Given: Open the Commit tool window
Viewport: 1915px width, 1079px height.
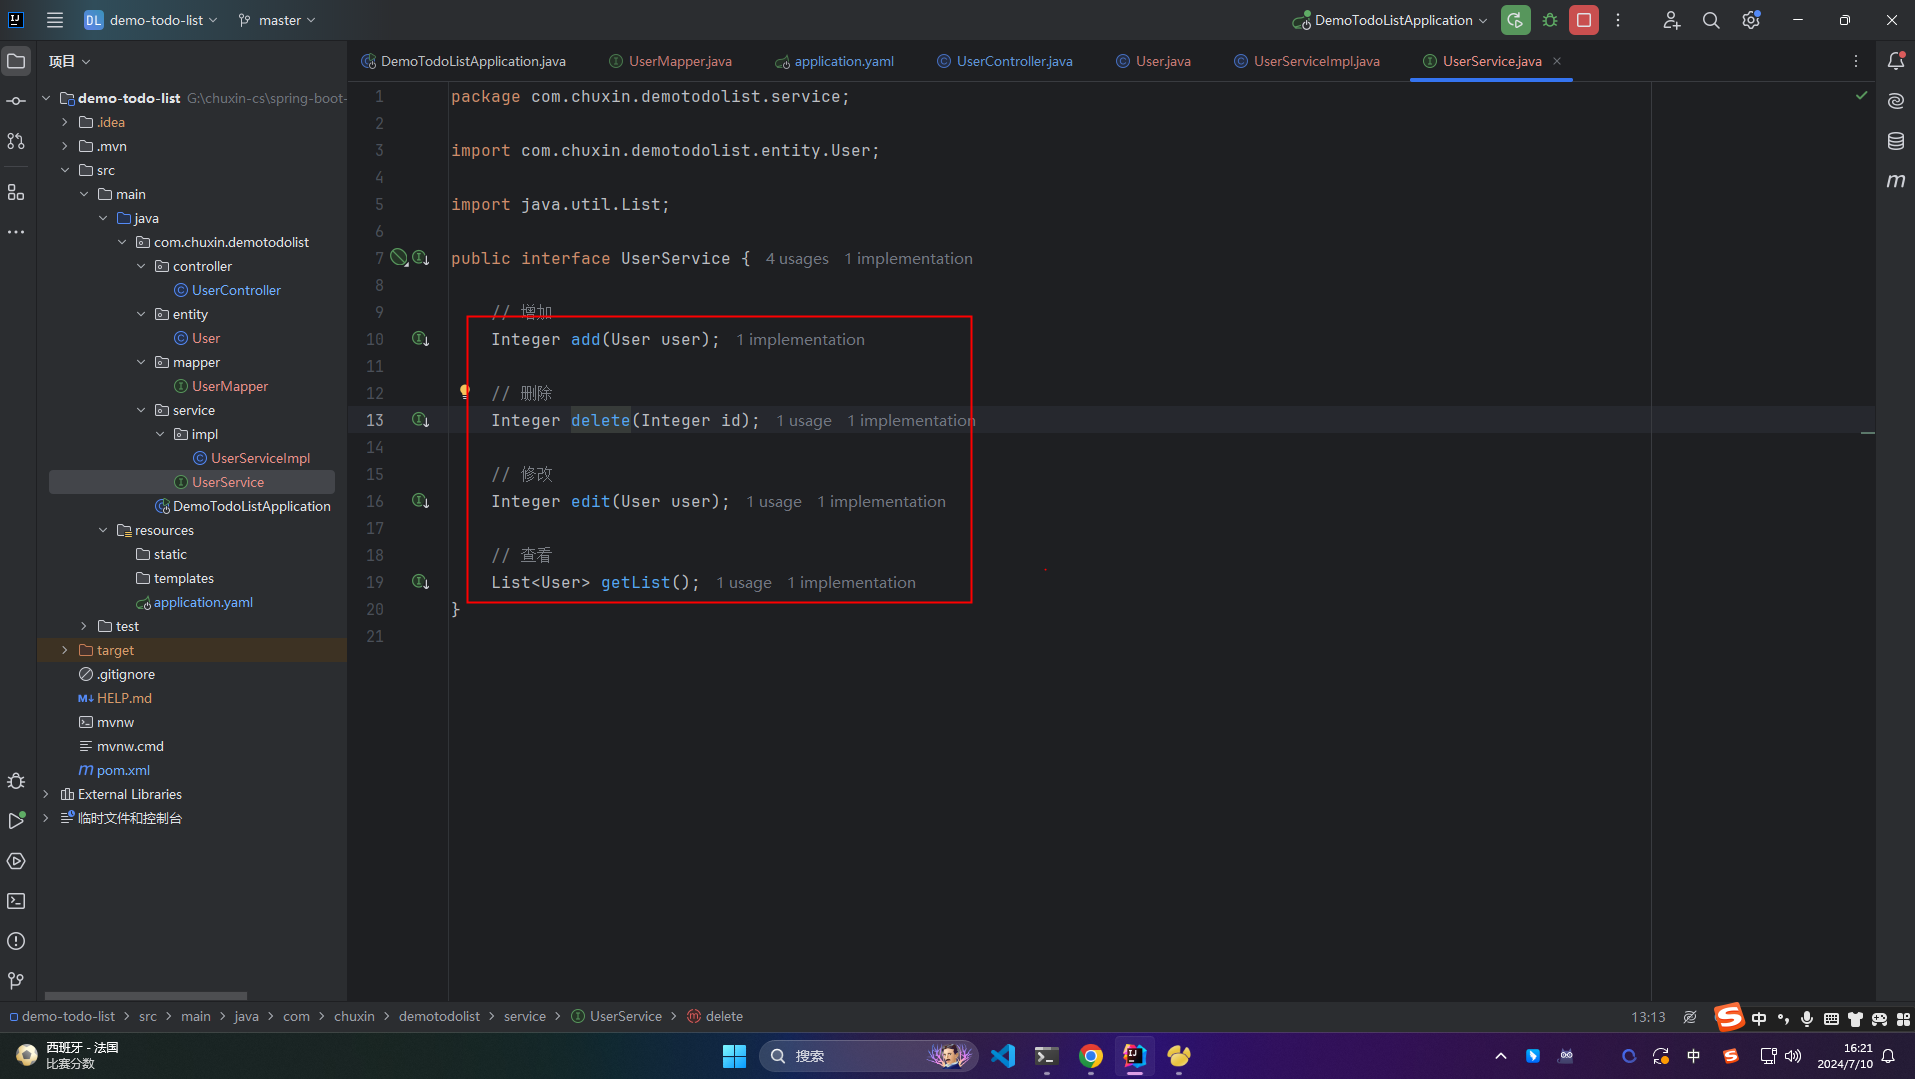Looking at the screenshot, I should pos(16,101).
